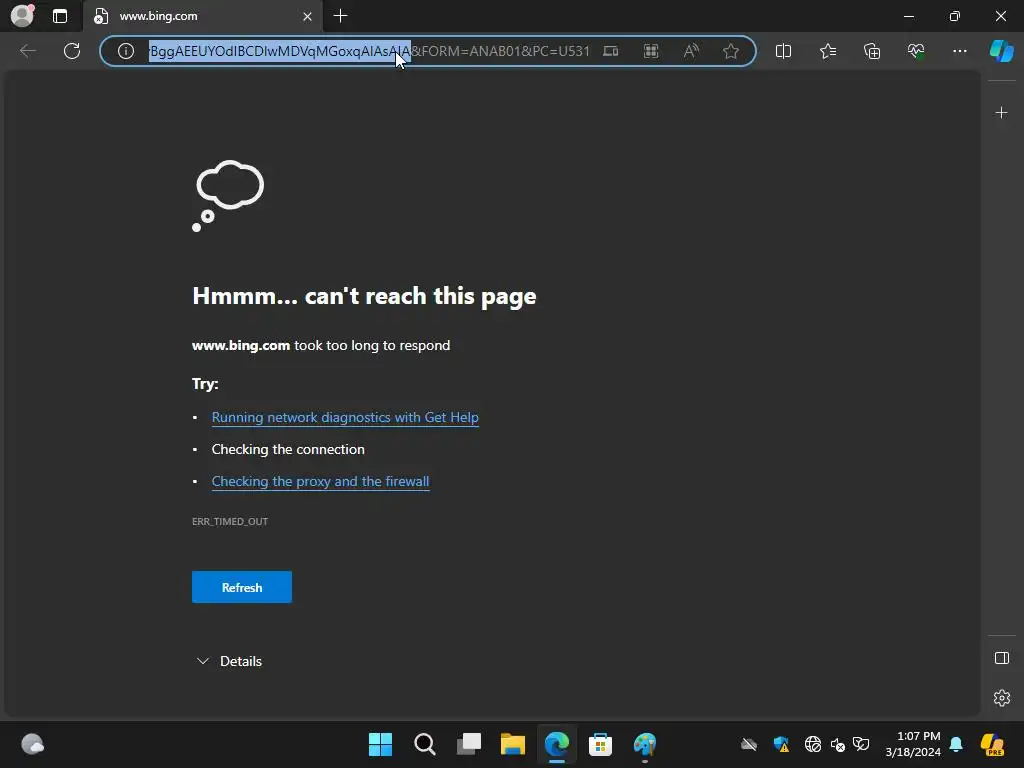Select the www.bing.com tab
Image resolution: width=1024 pixels, height=768 pixels.
[202, 16]
